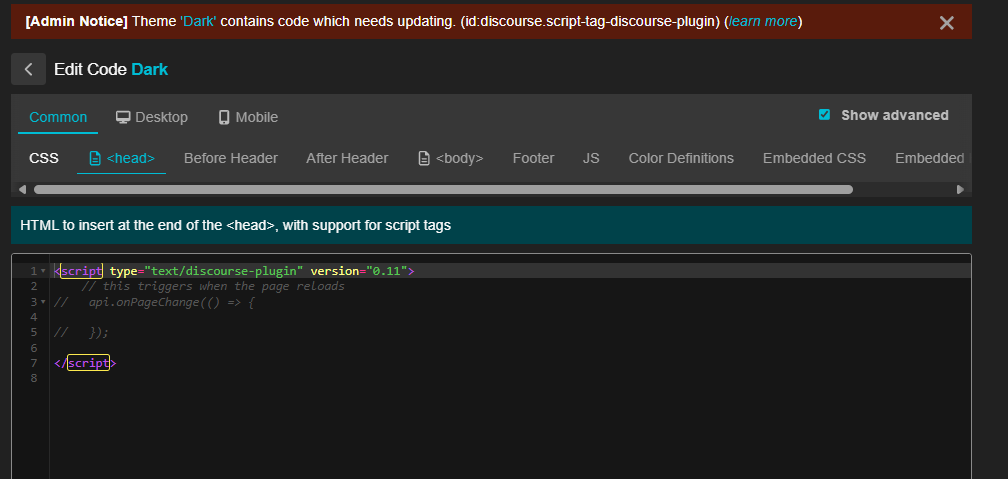The width and height of the screenshot is (1008, 479).
Task: Open the Color Definitions tab
Action: 681,158
